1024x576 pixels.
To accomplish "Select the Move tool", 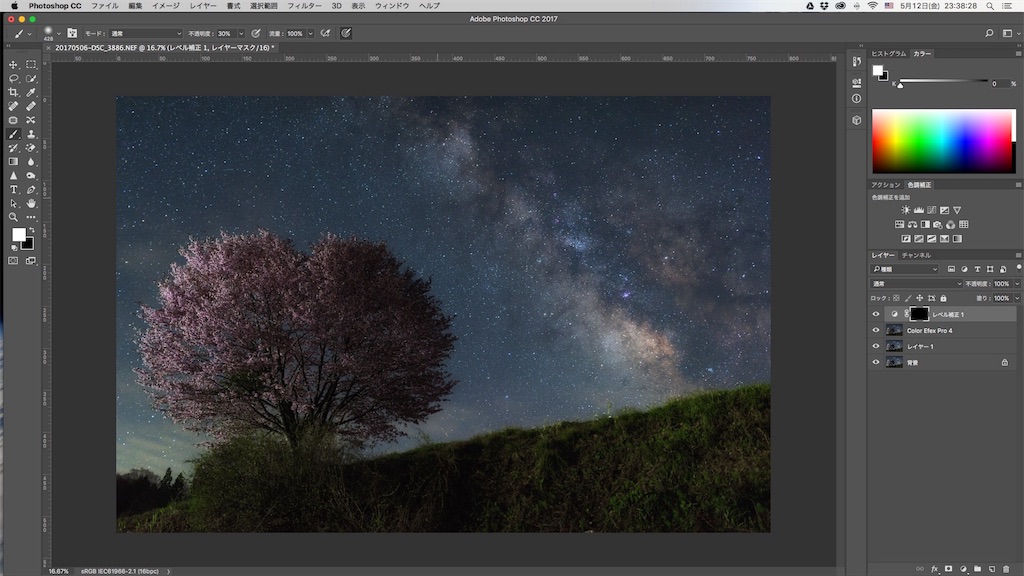I will point(13,65).
